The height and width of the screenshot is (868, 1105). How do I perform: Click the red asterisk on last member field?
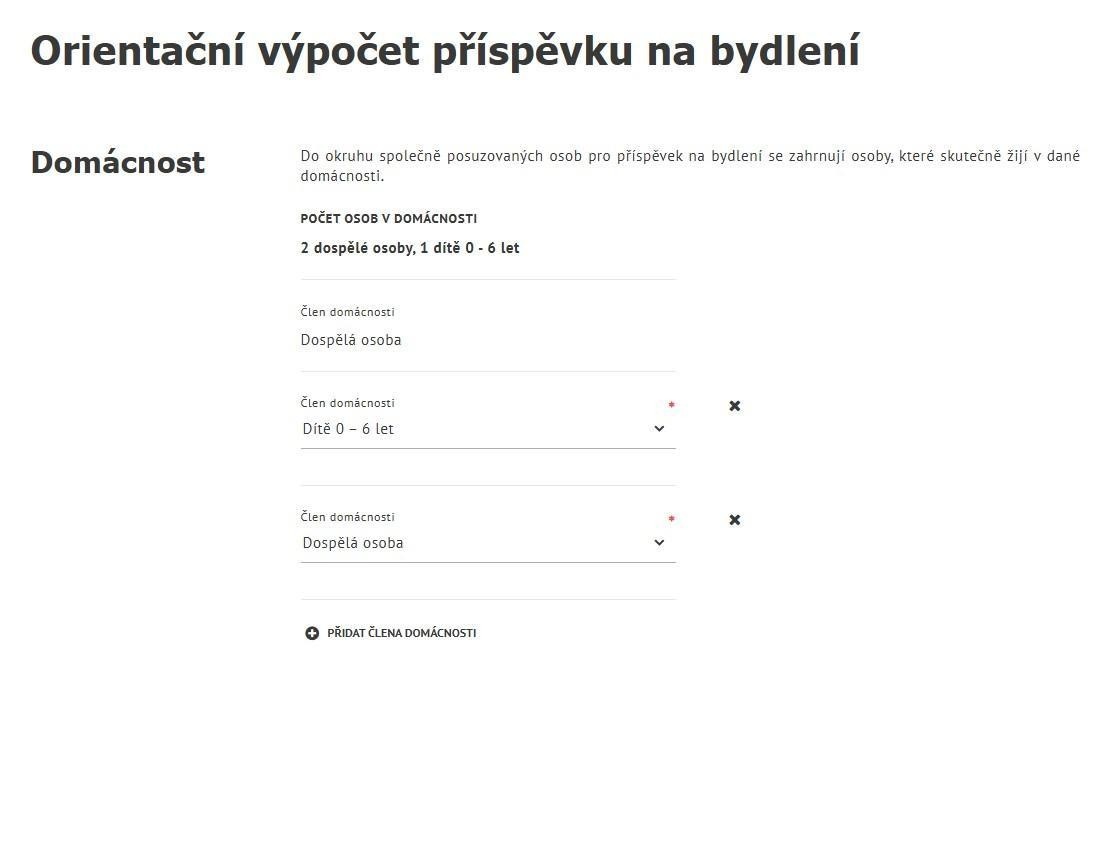point(671,519)
